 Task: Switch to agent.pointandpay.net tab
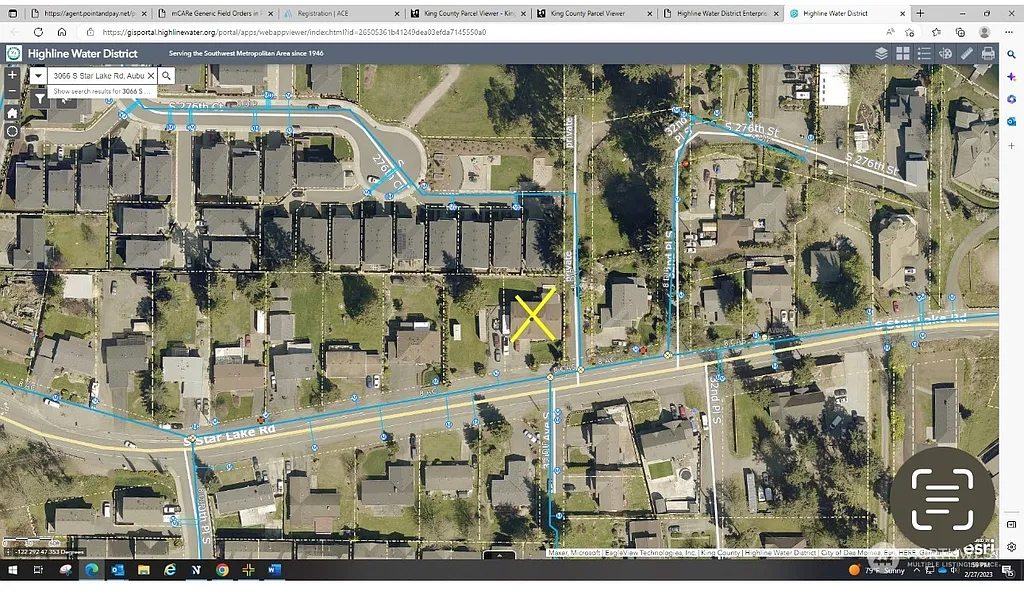click(x=88, y=13)
